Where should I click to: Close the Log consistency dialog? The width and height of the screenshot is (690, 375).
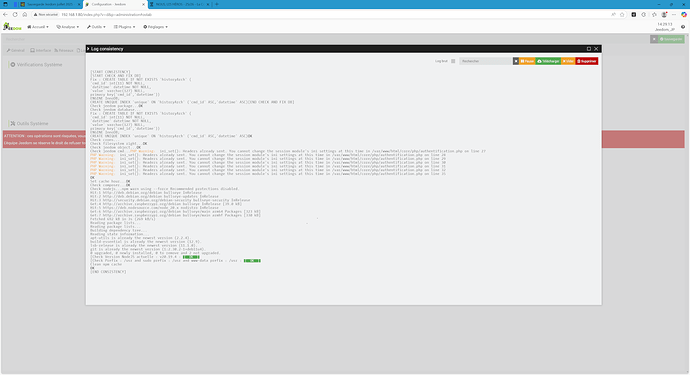click(x=596, y=49)
